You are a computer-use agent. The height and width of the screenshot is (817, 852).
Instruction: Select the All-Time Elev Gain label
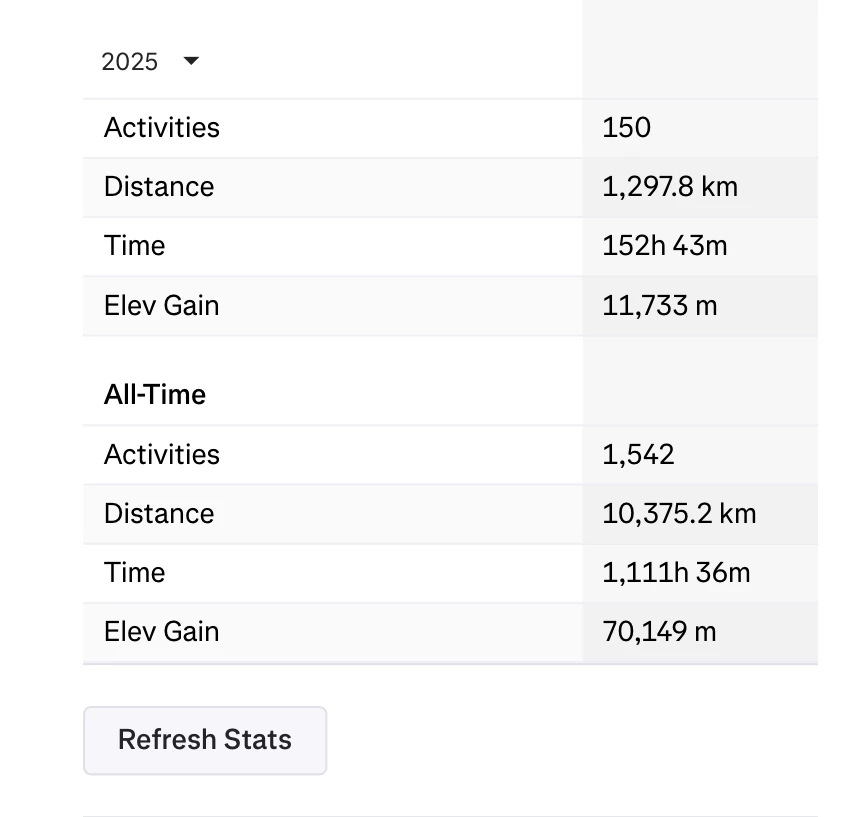tap(161, 632)
